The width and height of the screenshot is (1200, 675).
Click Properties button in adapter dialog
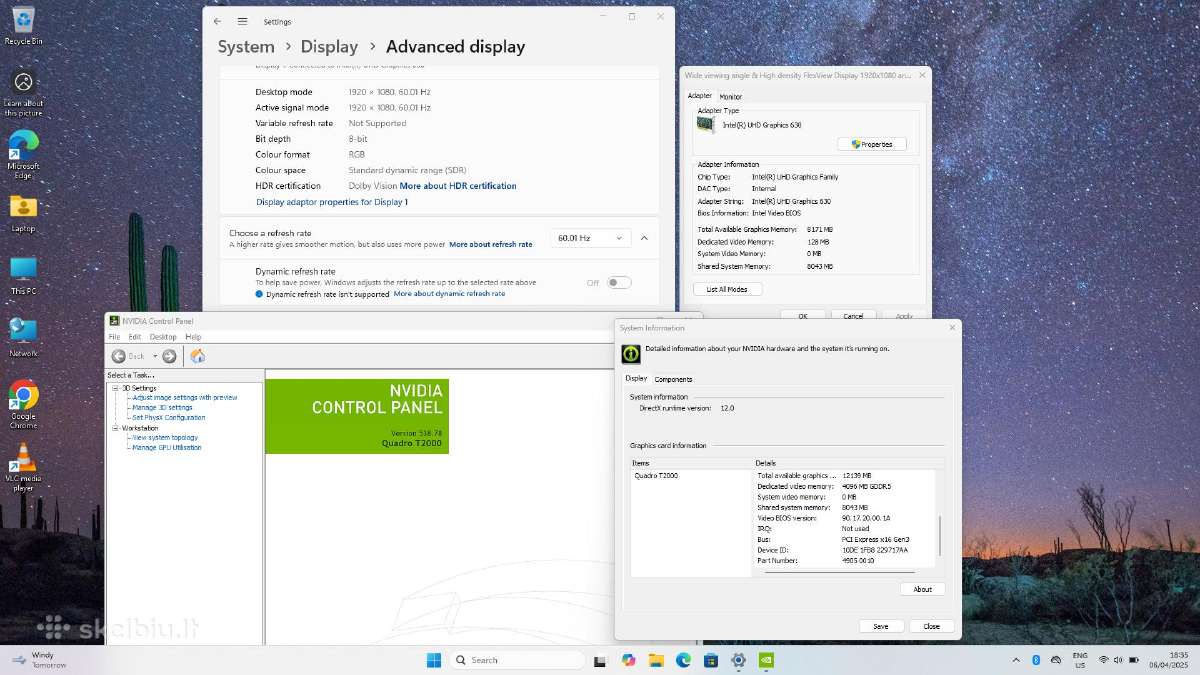tap(872, 144)
